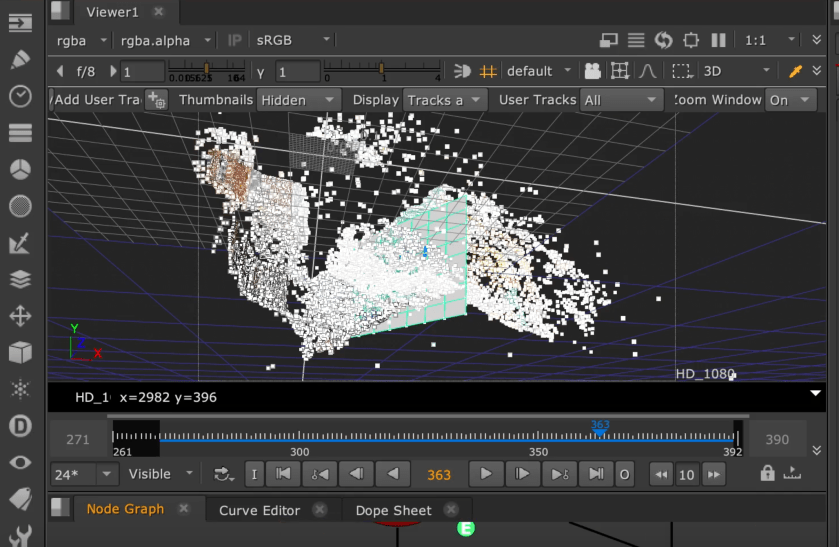Open the Transform nodes move icon

(x=19, y=317)
